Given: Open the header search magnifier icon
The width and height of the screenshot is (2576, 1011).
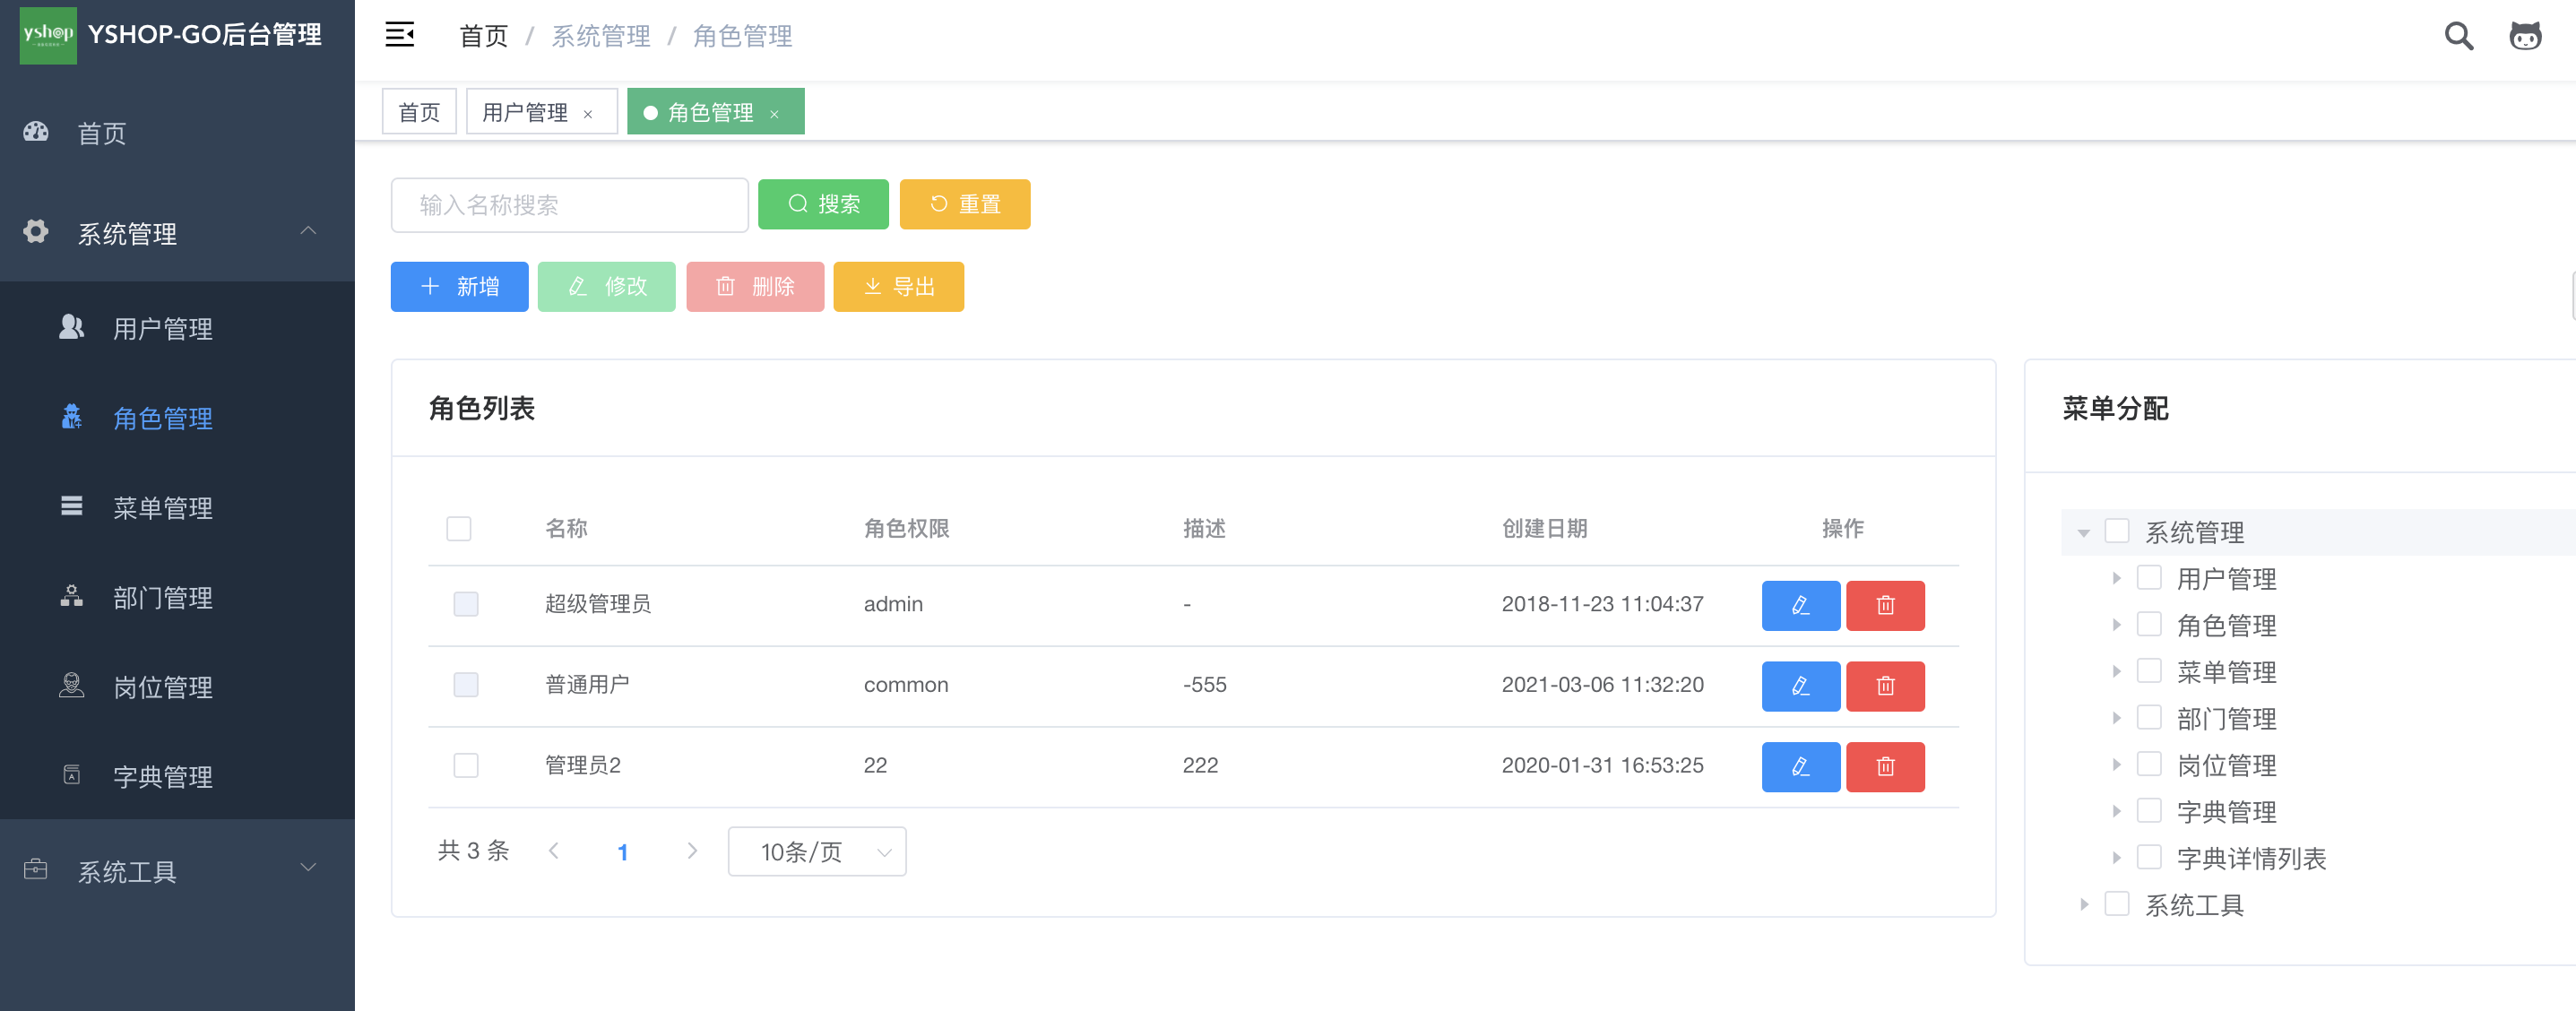Looking at the screenshot, I should tap(2458, 36).
